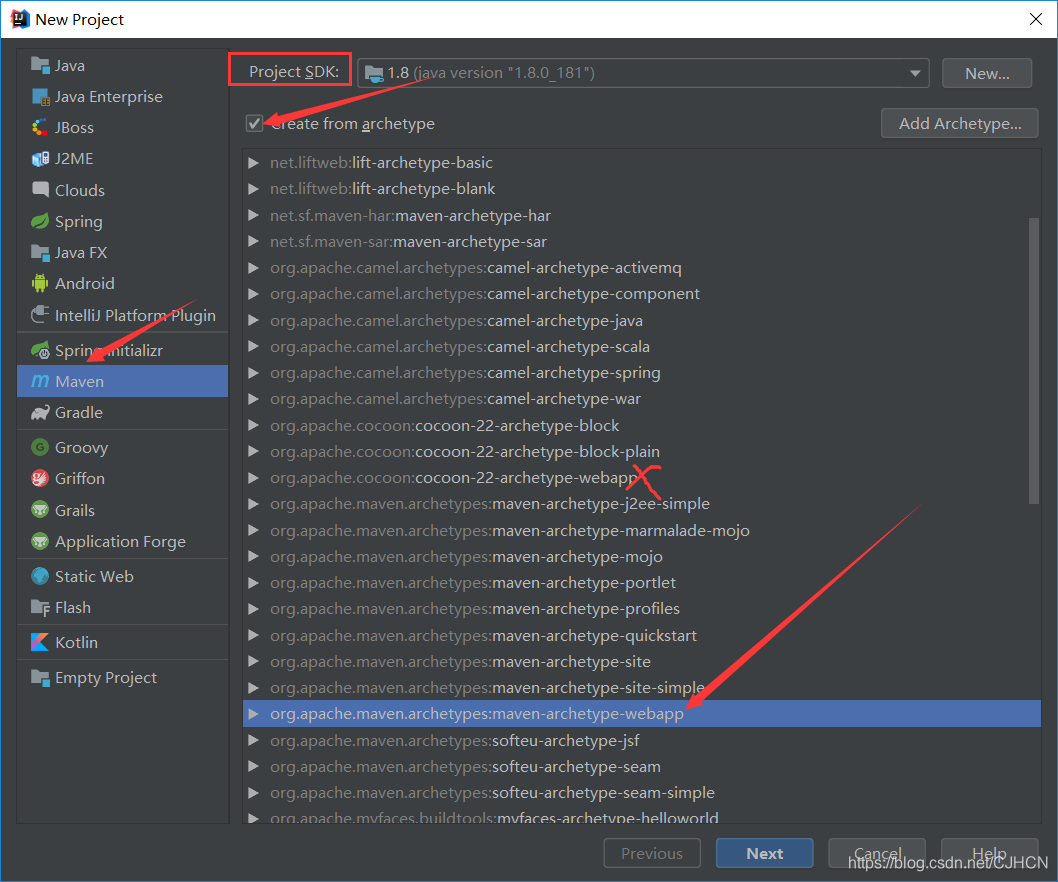Select lift-archetype-blank row

pyautogui.click(x=642, y=189)
